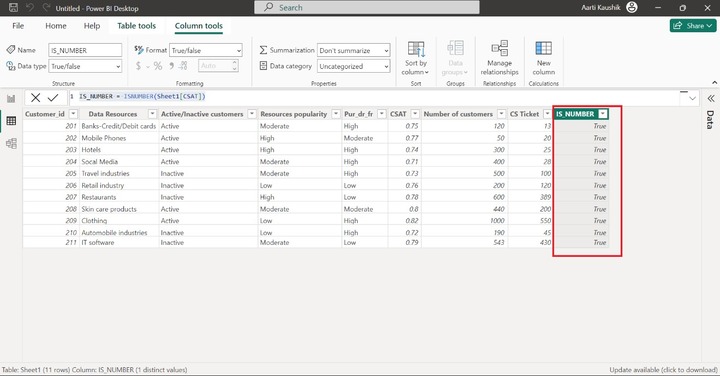Expand the Data type dropdown
Viewport: 720px width, 376px height.
coord(85,66)
